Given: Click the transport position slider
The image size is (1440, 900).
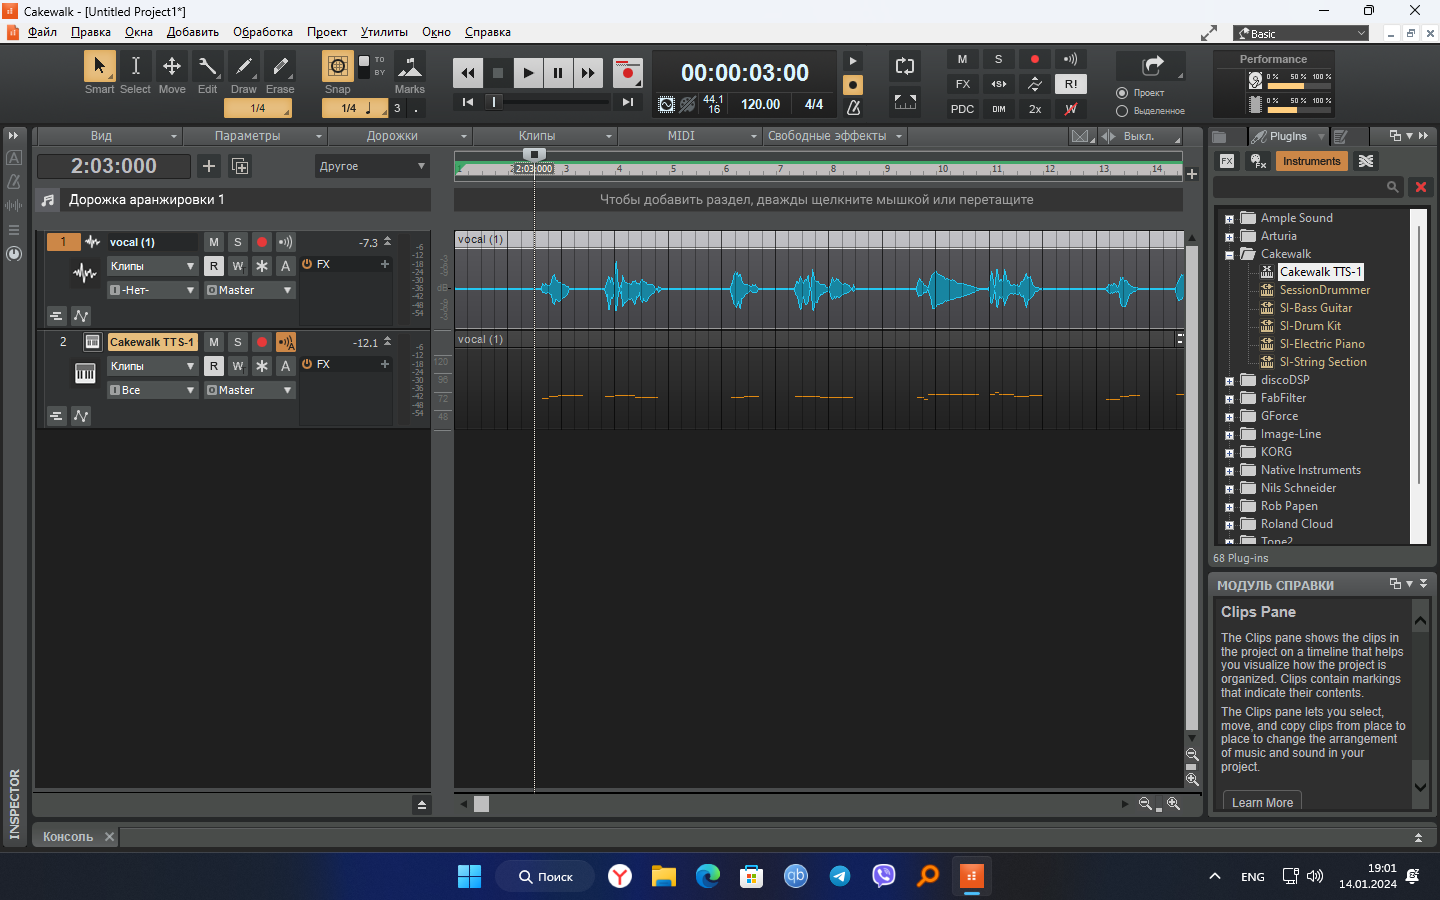Looking at the screenshot, I should coord(550,102).
